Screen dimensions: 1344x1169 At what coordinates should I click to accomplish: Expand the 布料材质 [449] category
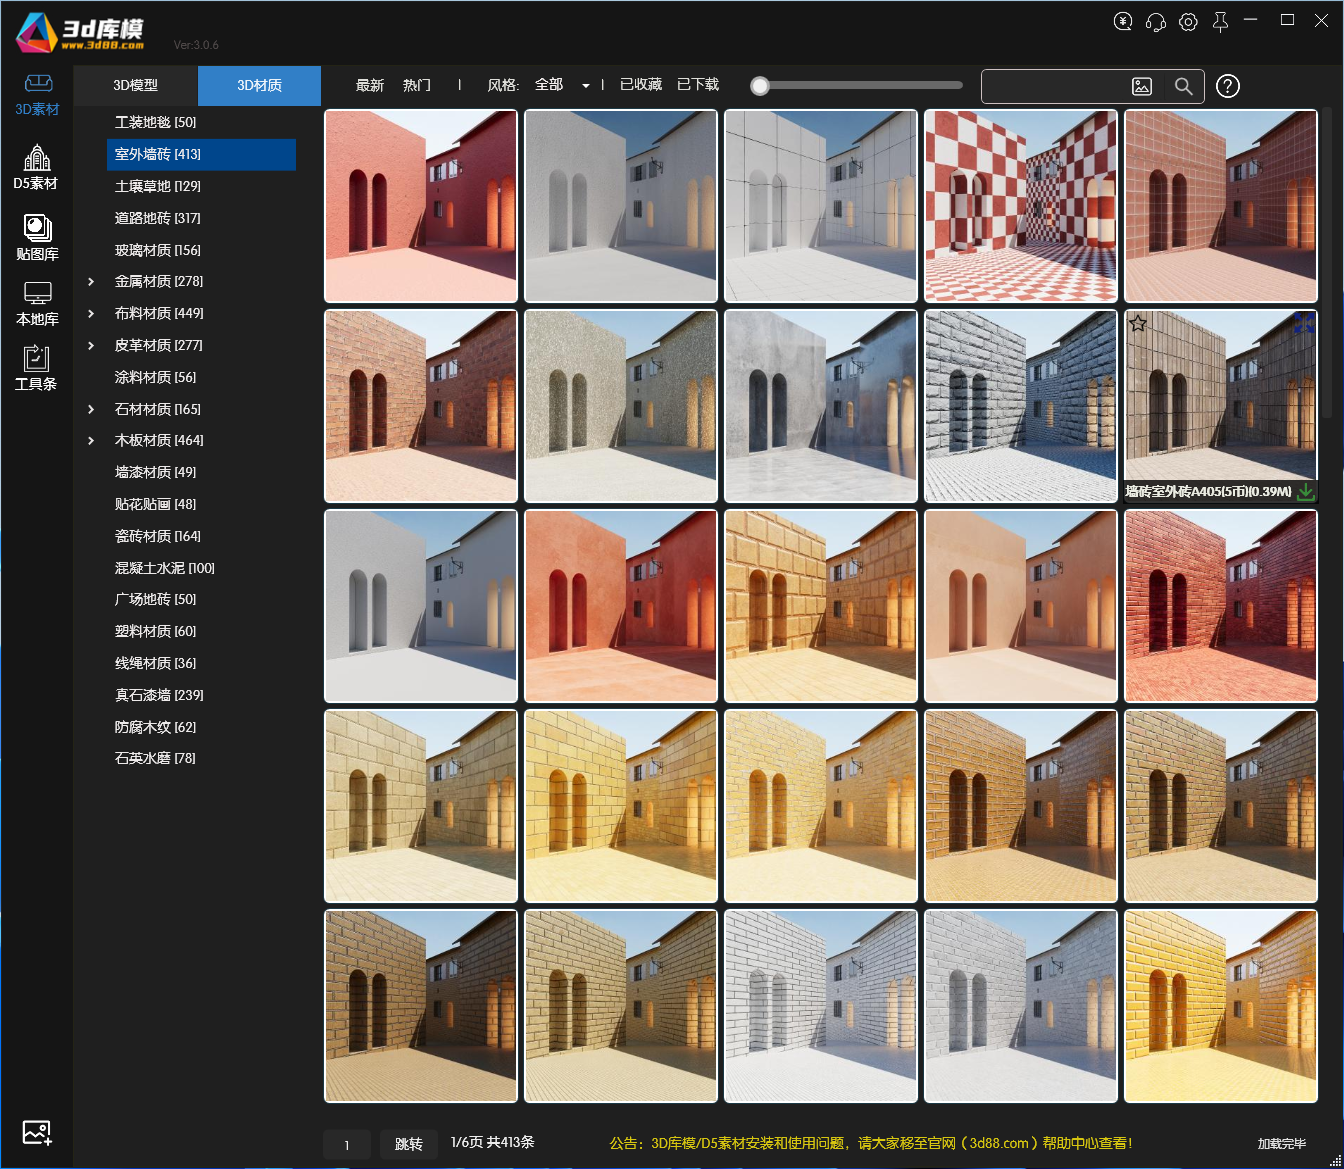tap(91, 314)
